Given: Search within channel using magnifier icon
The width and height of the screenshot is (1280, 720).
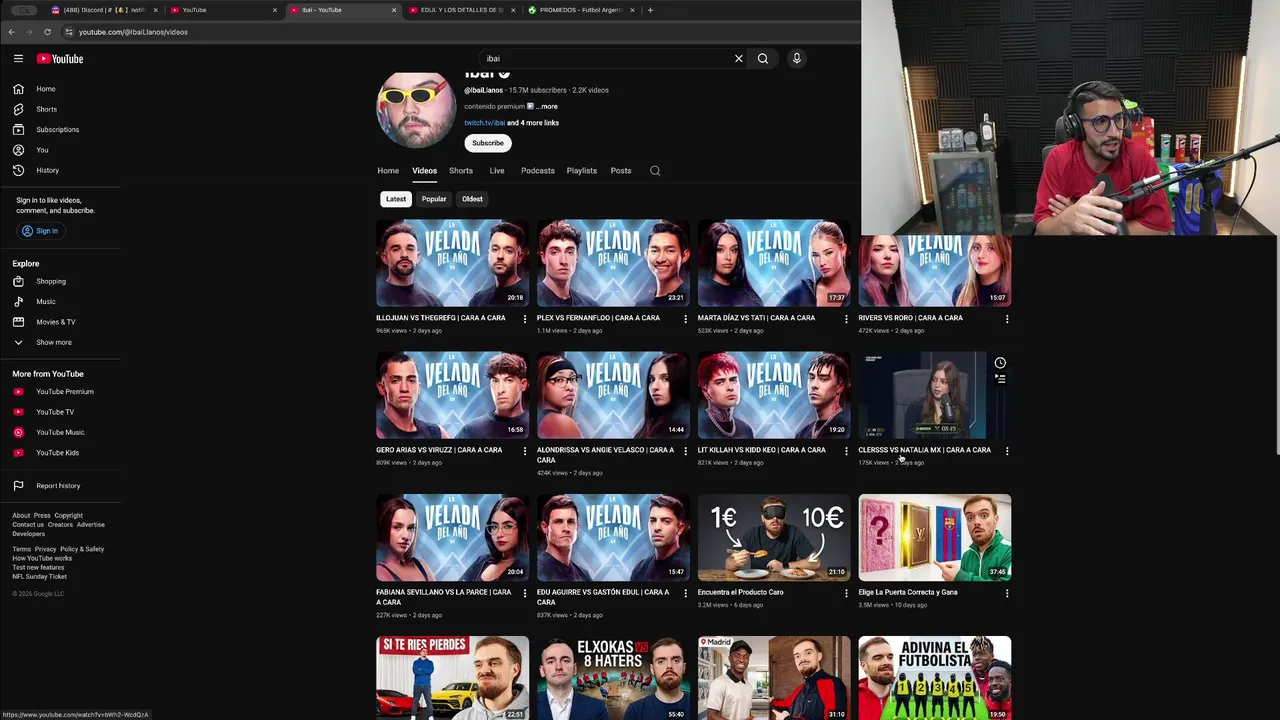Looking at the screenshot, I should pos(655,171).
